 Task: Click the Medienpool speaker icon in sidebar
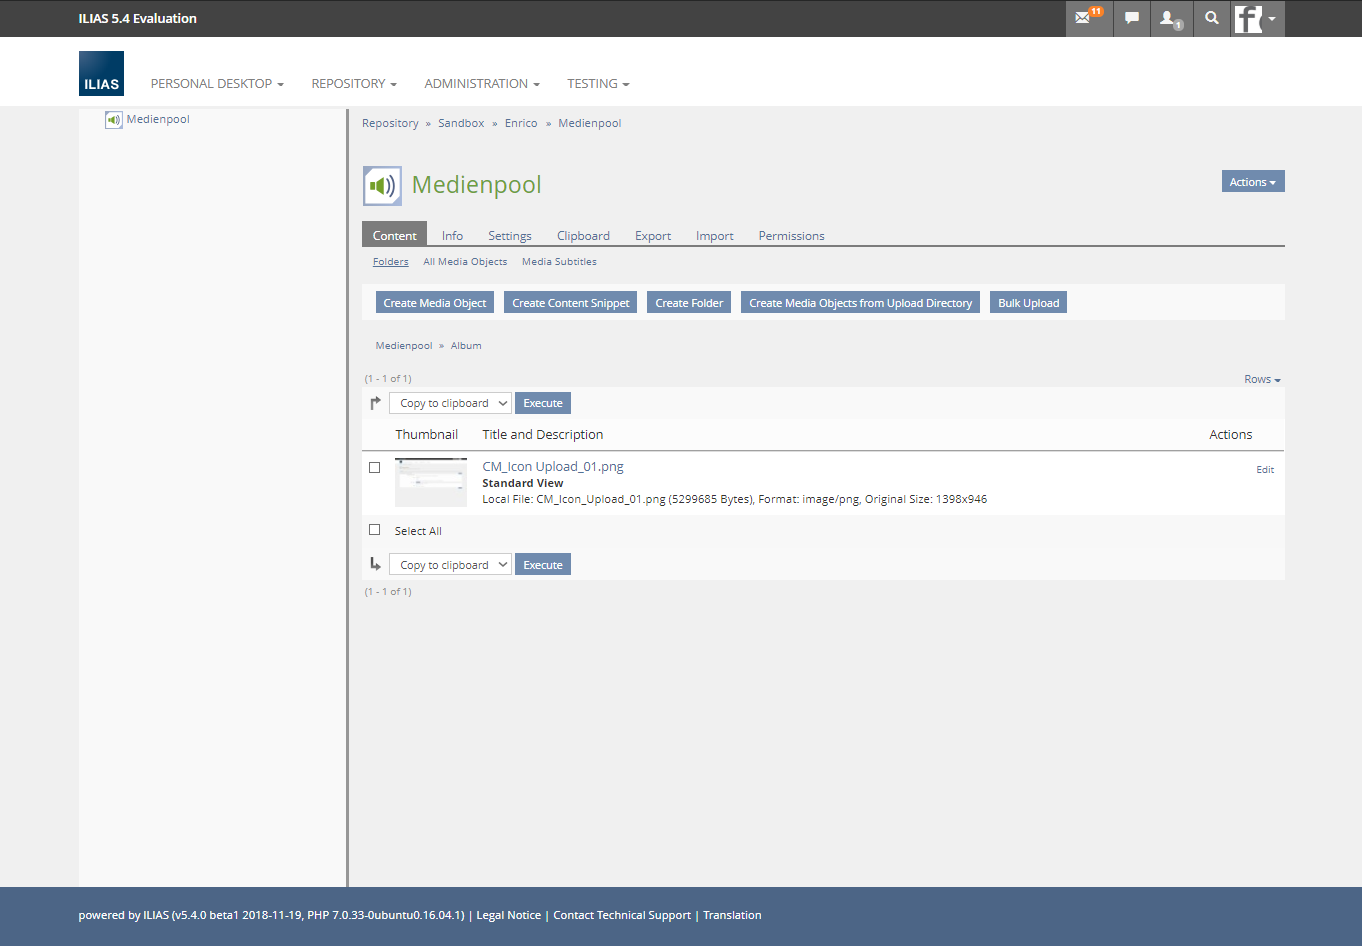click(114, 120)
